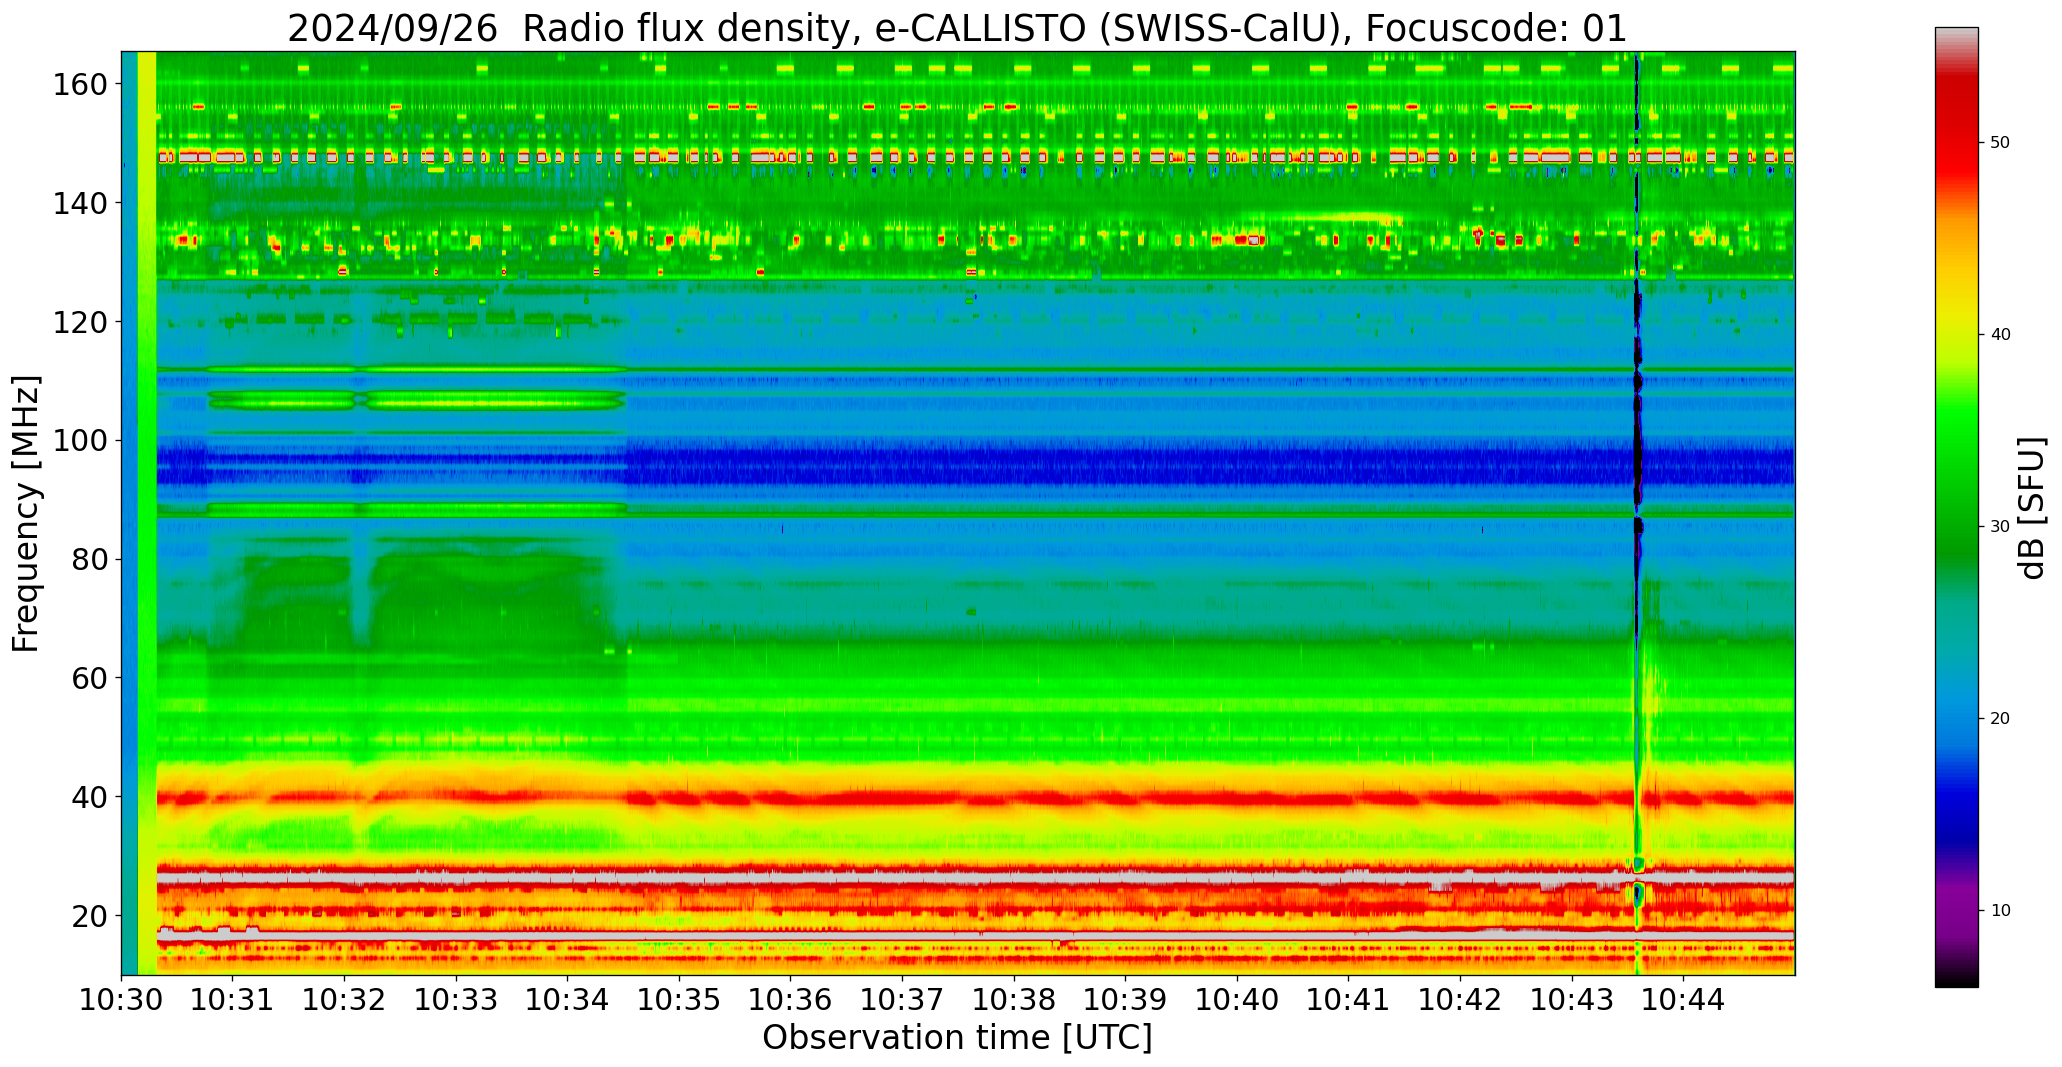The height and width of the screenshot is (1067, 2062).
Task: Click the 'Frequency [MHz]' y-axis label
Action: coord(27,514)
